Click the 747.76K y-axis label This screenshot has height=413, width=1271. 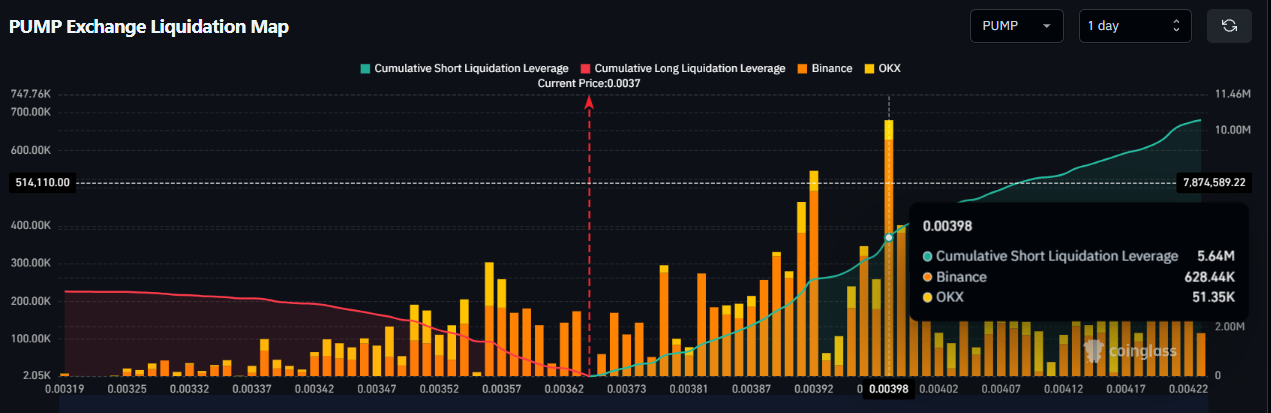click(30, 94)
